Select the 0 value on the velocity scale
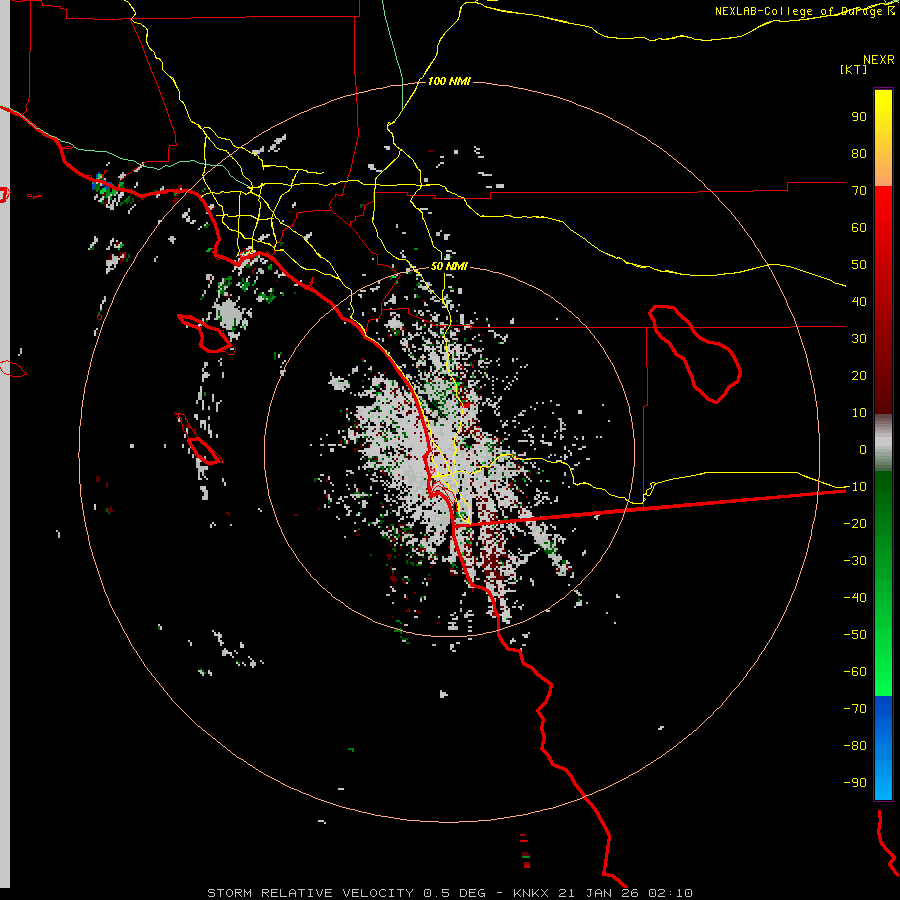Viewport: 900px width, 900px height. (x=863, y=450)
